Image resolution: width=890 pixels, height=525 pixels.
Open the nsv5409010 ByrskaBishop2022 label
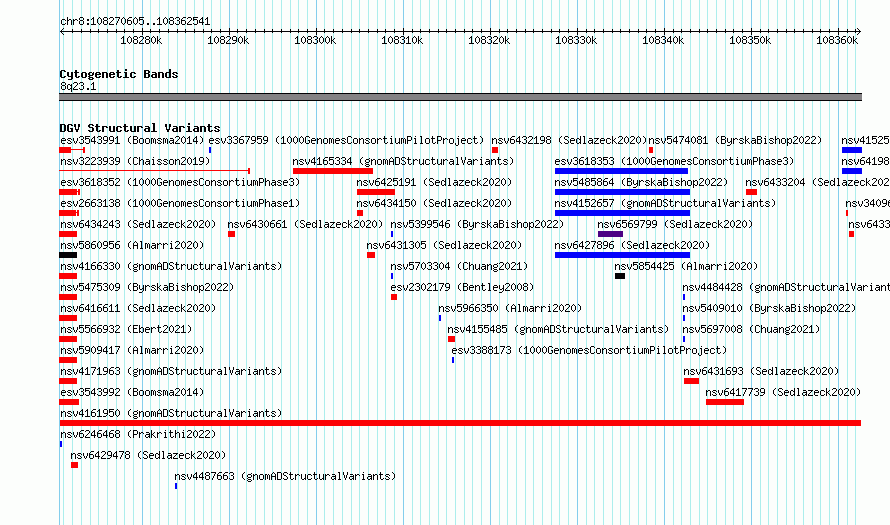coord(769,308)
